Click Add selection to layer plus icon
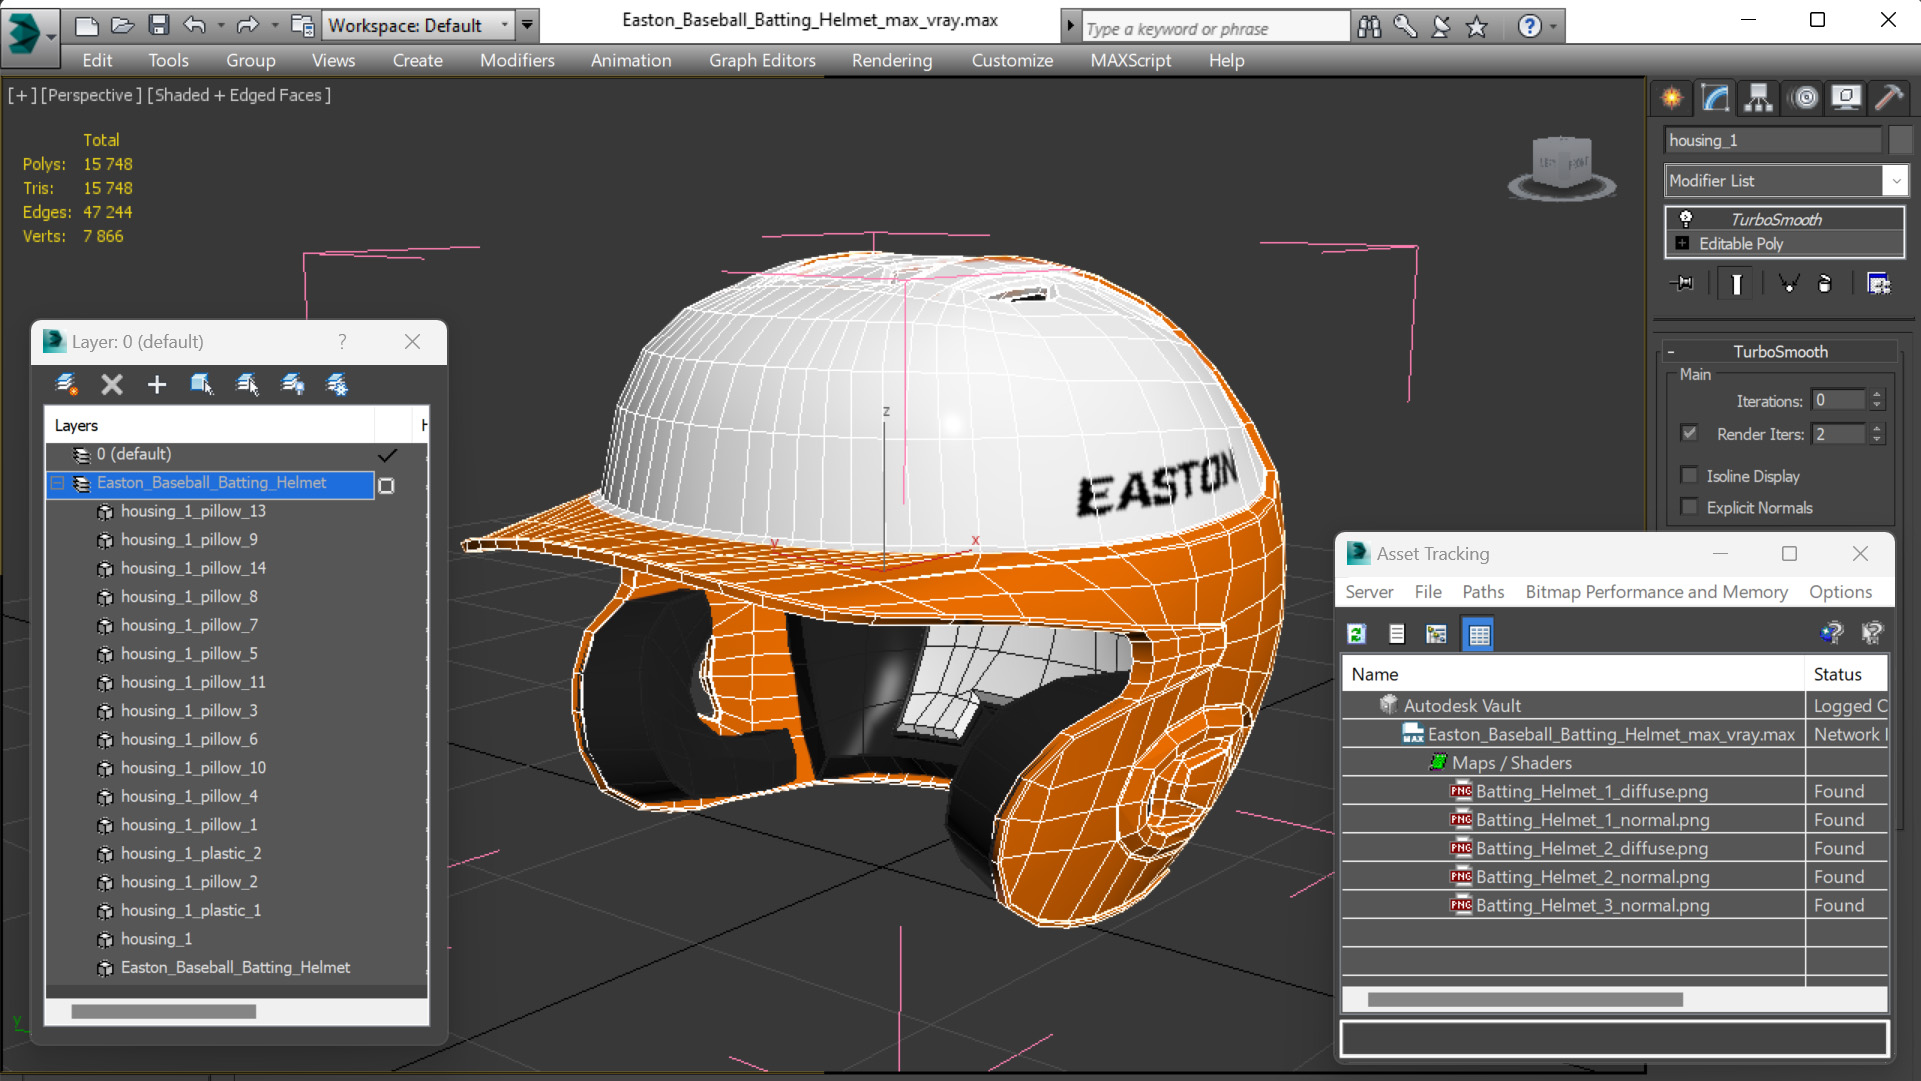1921x1081 pixels. tap(157, 384)
